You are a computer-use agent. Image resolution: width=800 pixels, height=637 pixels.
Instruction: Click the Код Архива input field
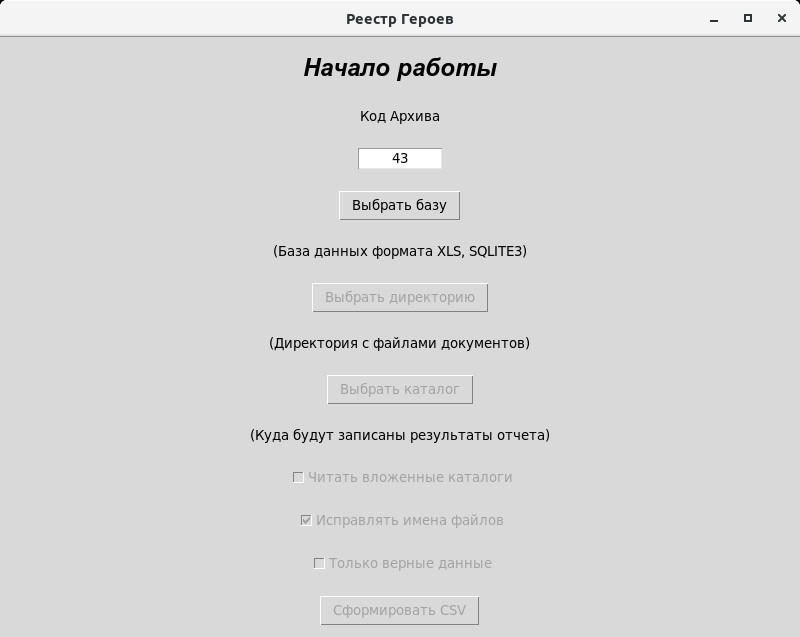(399, 158)
